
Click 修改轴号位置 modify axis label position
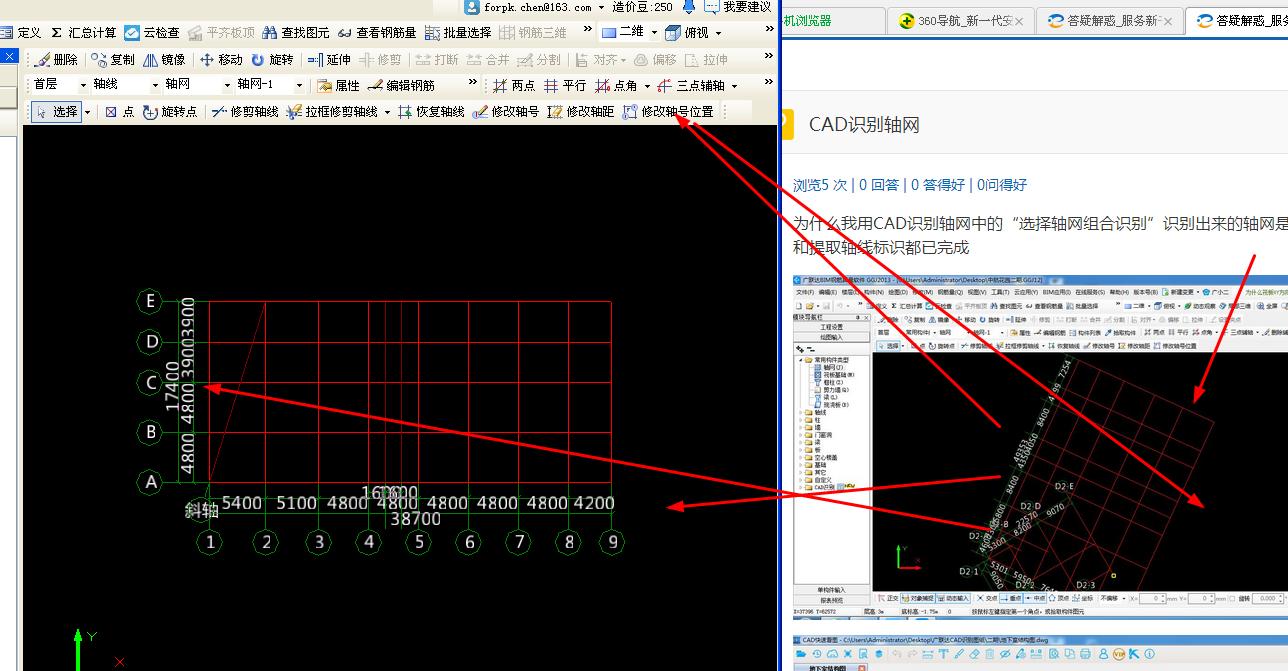[668, 112]
